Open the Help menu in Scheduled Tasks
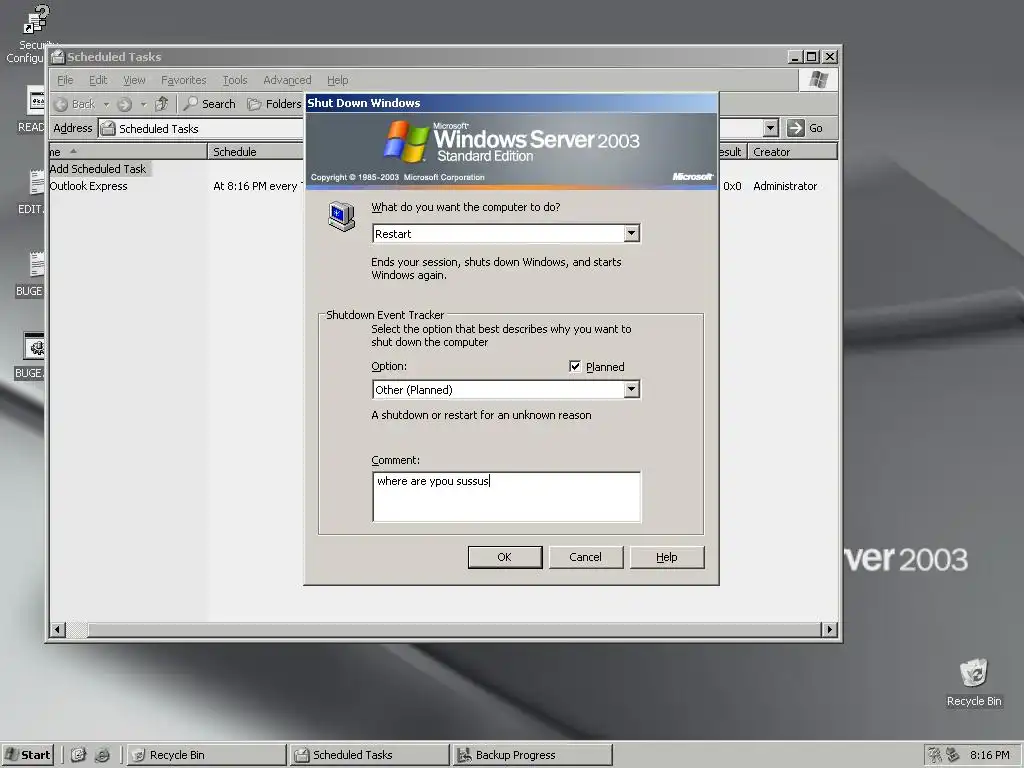The width and height of the screenshot is (1024, 768). pyautogui.click(x=338, y=80)
